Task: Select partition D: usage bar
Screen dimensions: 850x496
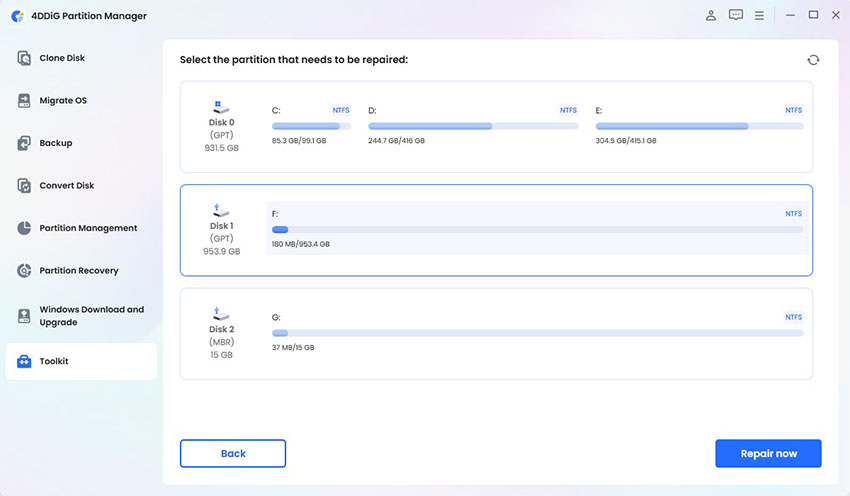Action: [473, 126]
